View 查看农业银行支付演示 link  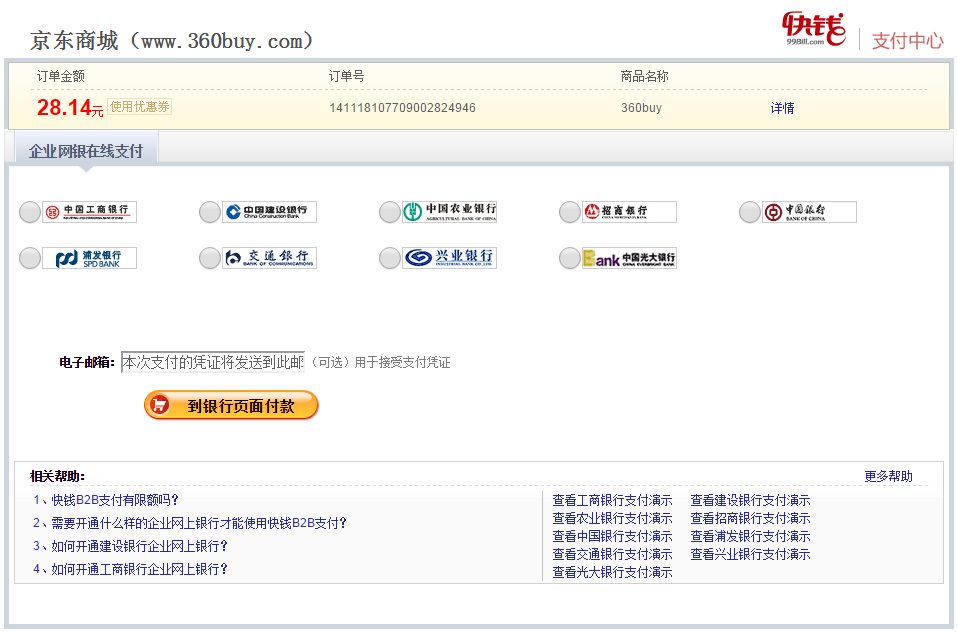point(612,518)
